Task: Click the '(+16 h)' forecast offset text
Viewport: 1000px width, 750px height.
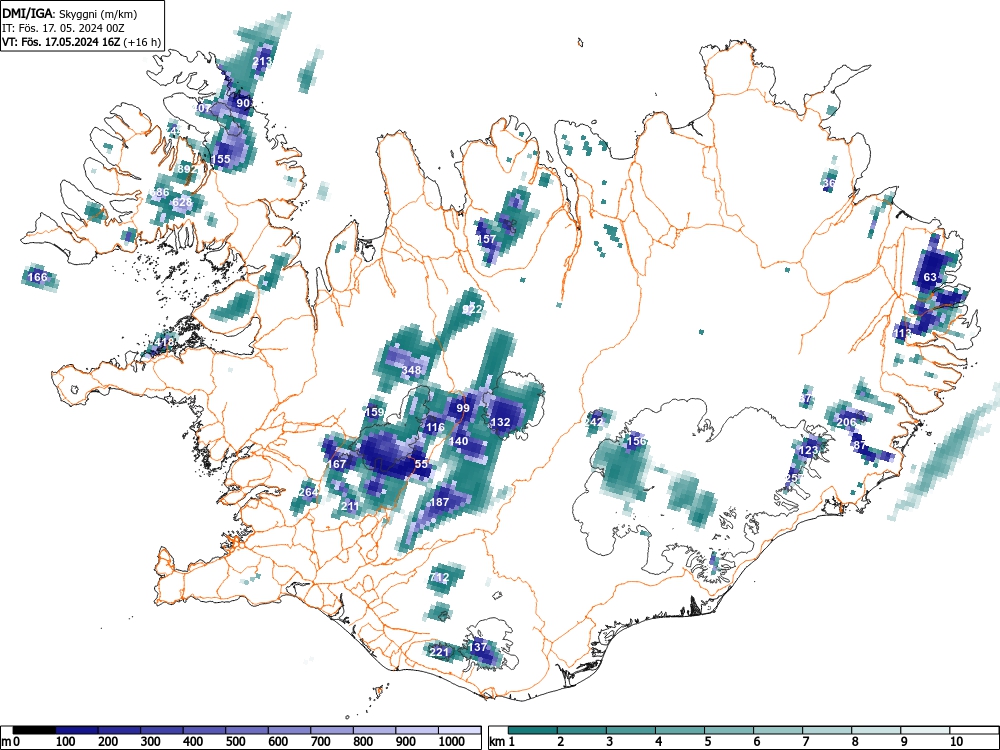Action: click(x=142, y=42)
